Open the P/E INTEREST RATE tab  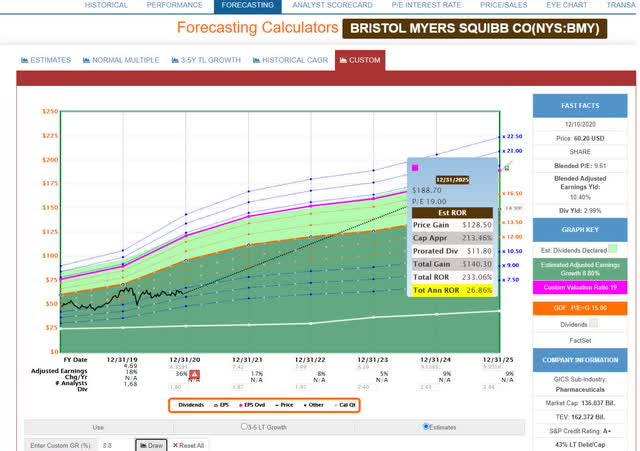click(427, 5)
